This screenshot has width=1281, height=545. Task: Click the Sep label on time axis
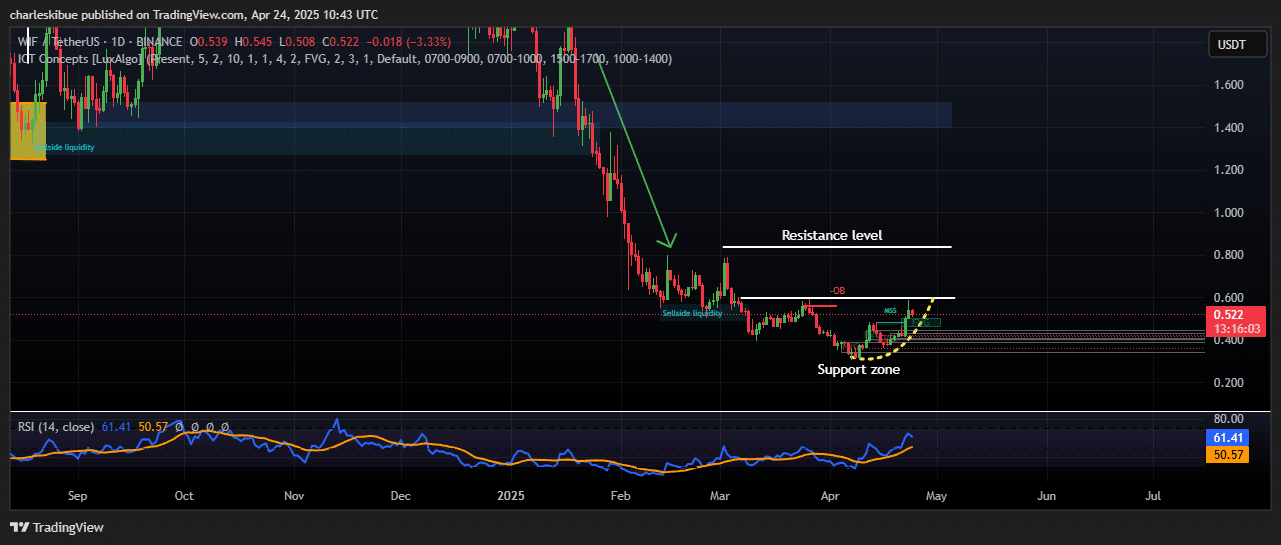[78, 495]
